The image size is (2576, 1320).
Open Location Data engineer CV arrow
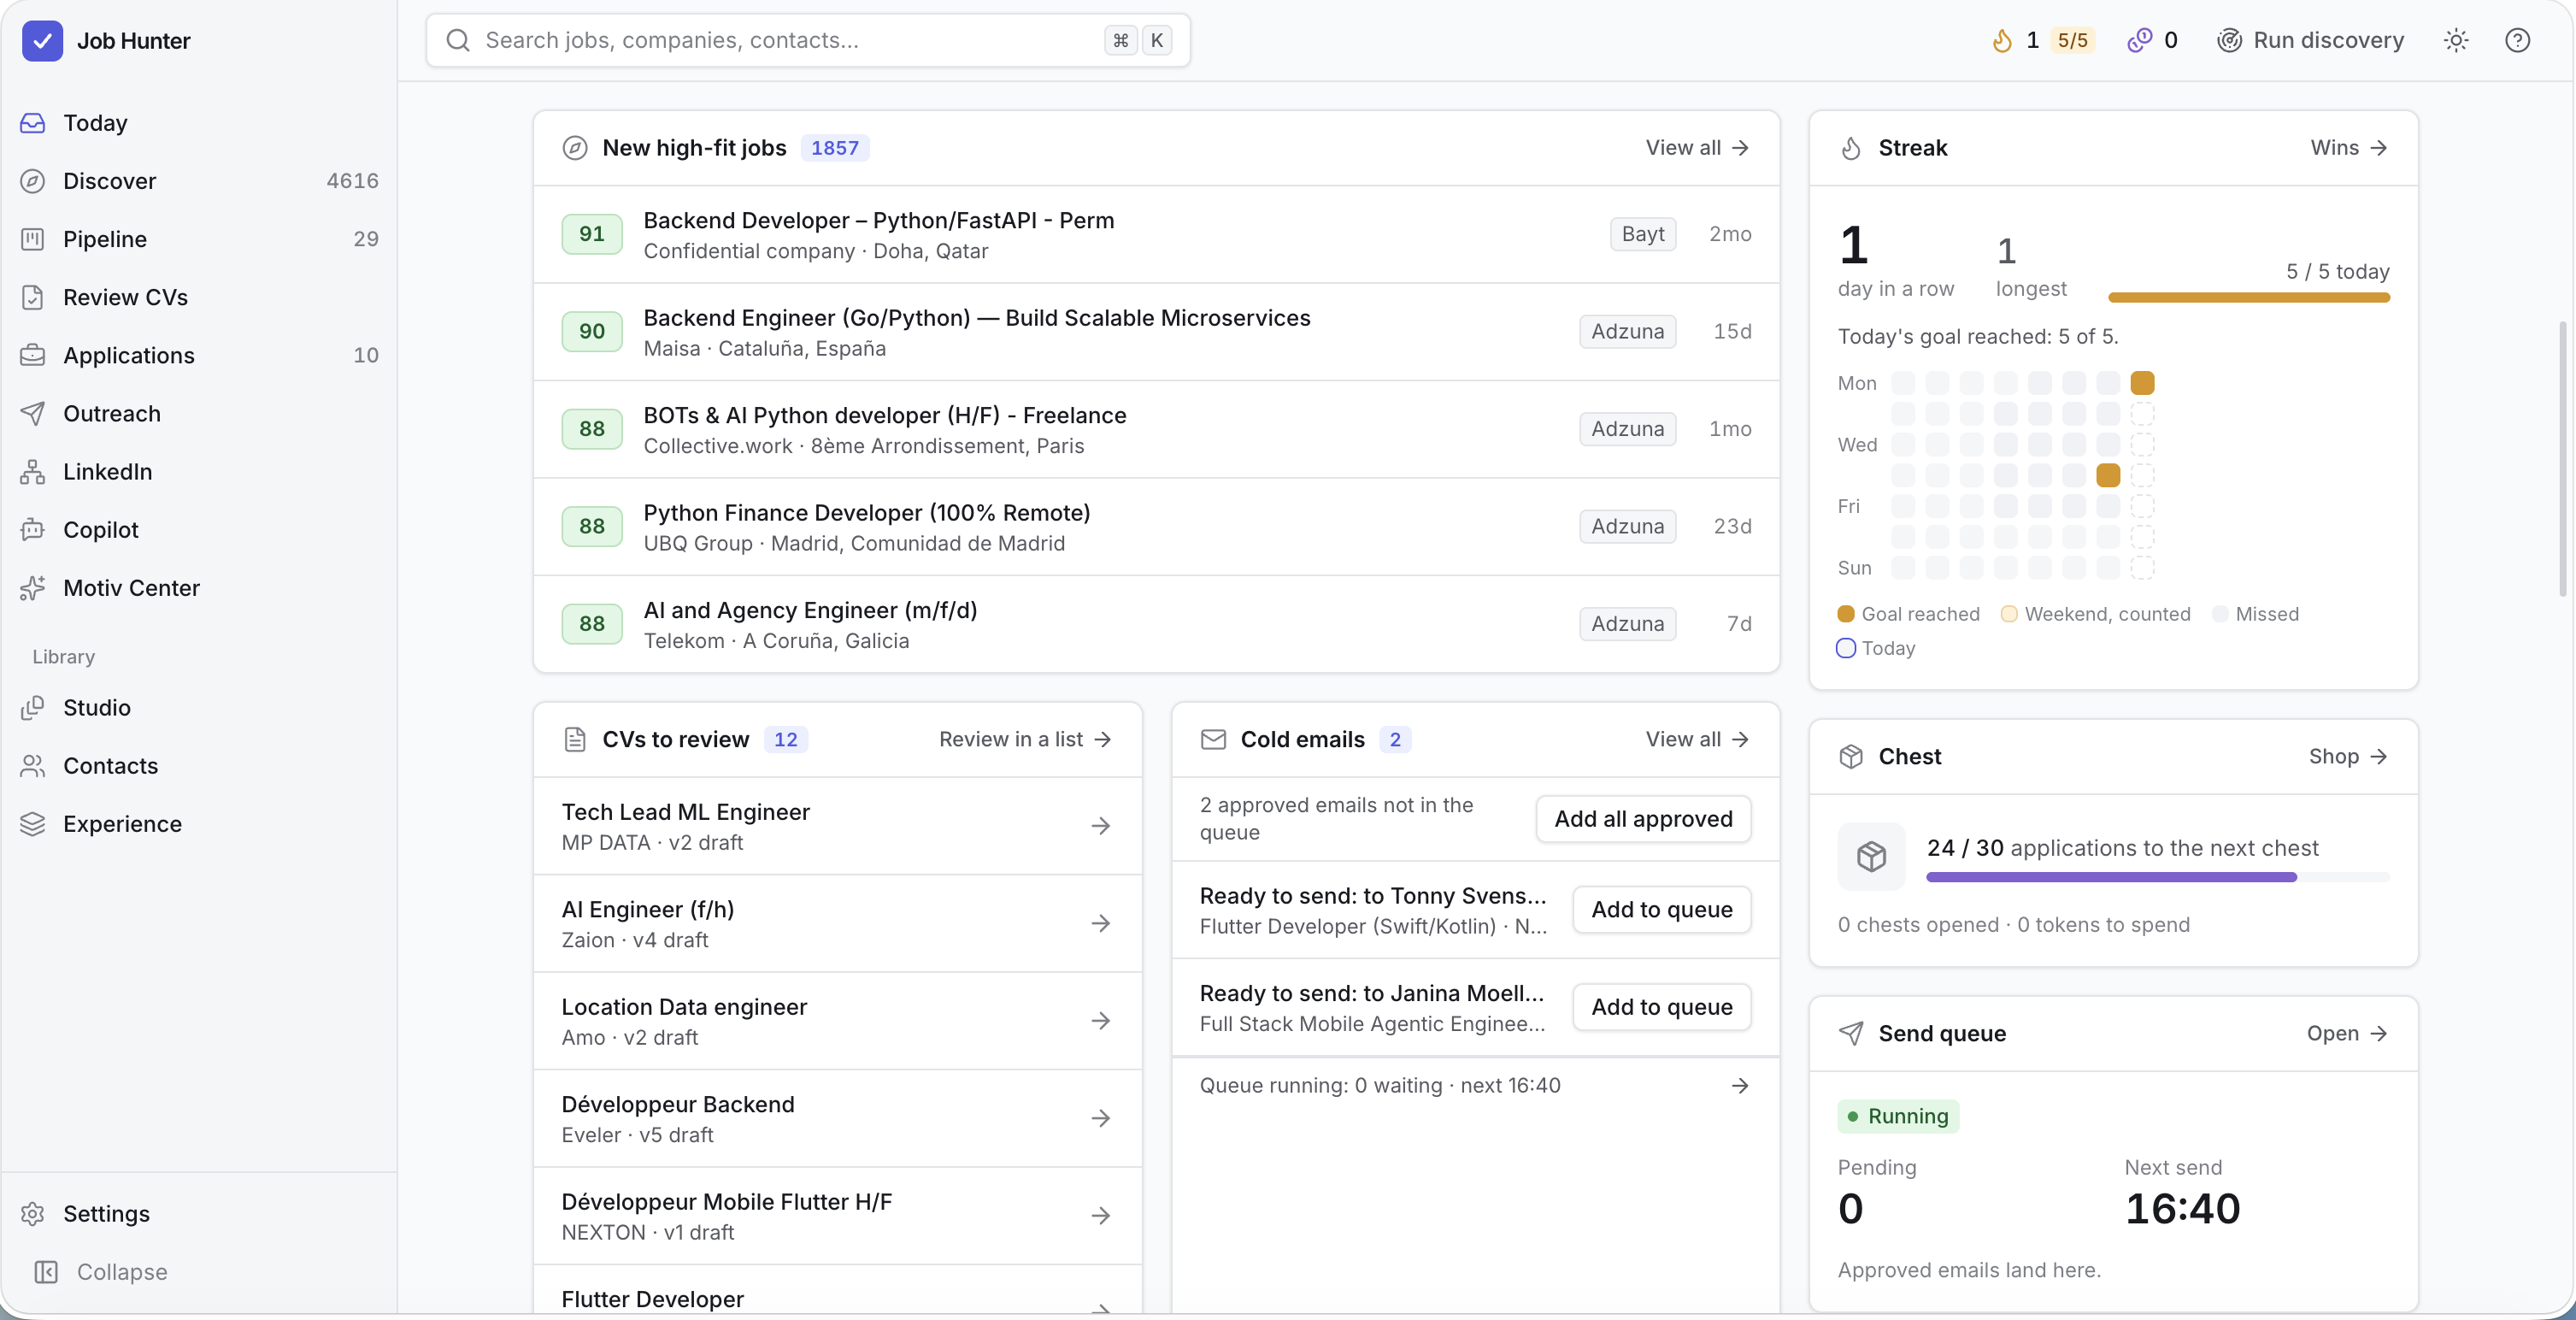pyautogui.click(x=1100, y=1020)
